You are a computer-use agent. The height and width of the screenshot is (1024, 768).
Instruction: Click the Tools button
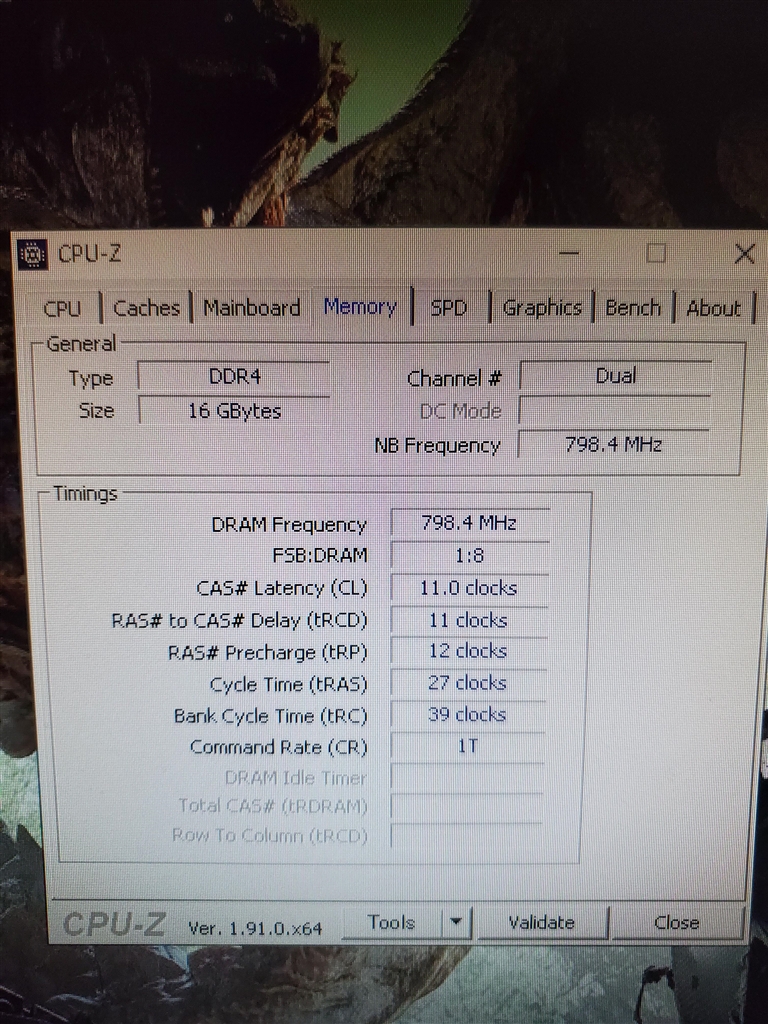point(392,922)
